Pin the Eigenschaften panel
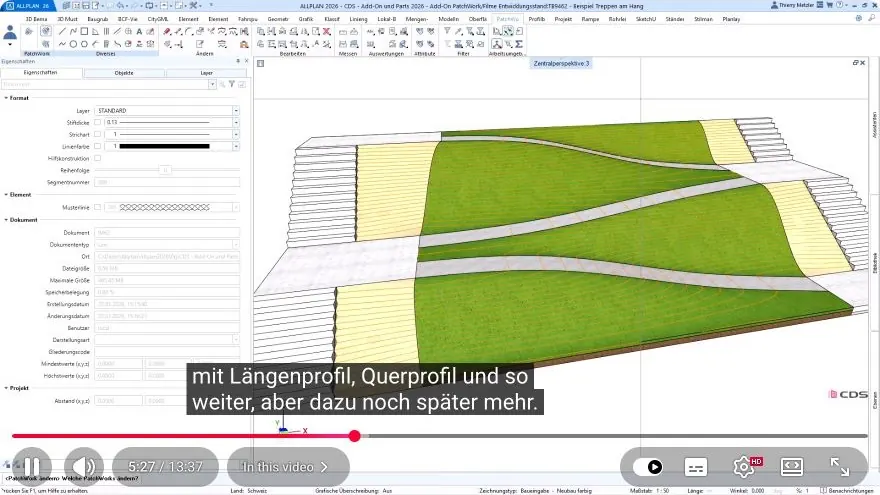This screenshot has height=495, width=880. (238, 61)
